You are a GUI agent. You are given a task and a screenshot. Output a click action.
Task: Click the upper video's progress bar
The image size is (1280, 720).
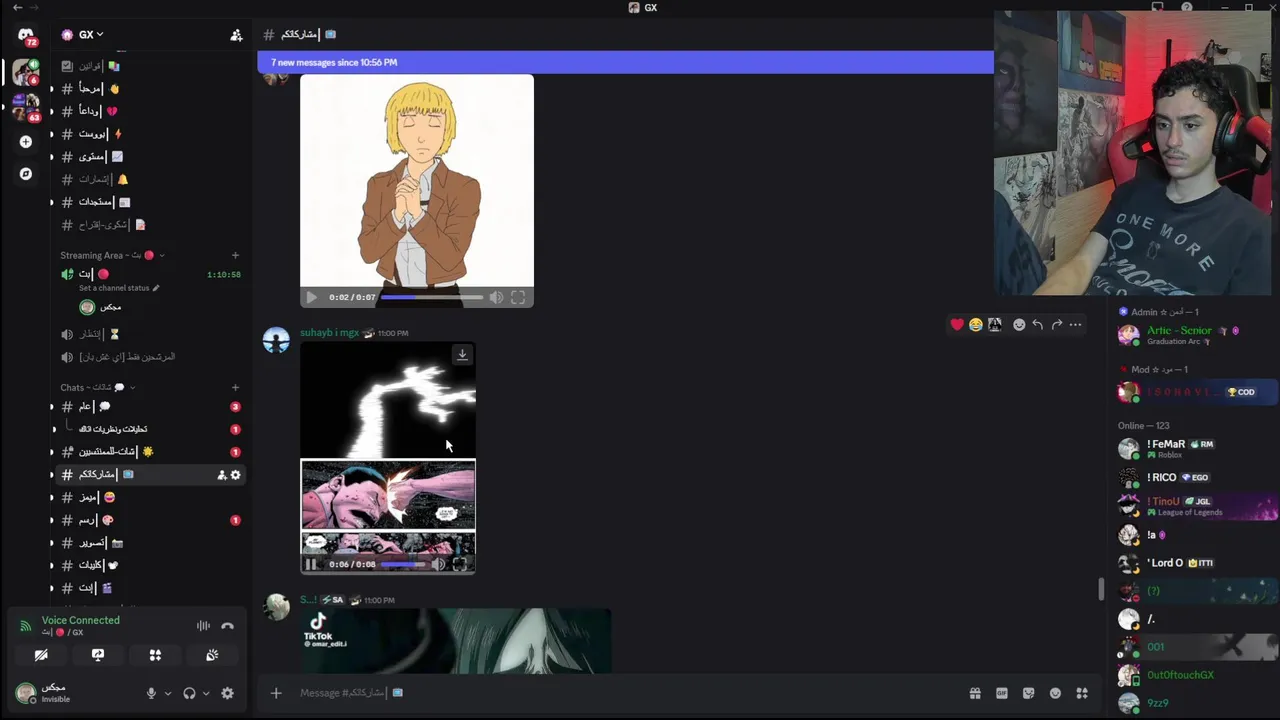pos(432,297)
